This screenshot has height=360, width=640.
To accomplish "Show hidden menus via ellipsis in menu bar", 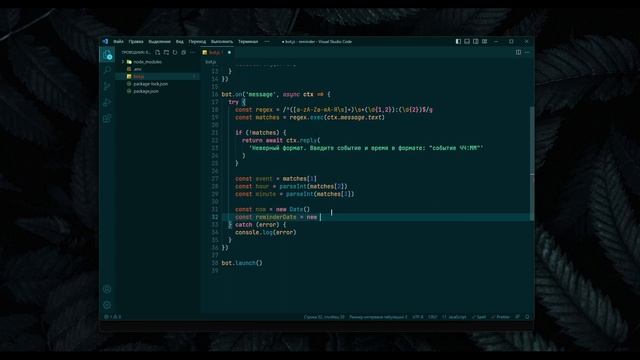I will tap(267, 41).
